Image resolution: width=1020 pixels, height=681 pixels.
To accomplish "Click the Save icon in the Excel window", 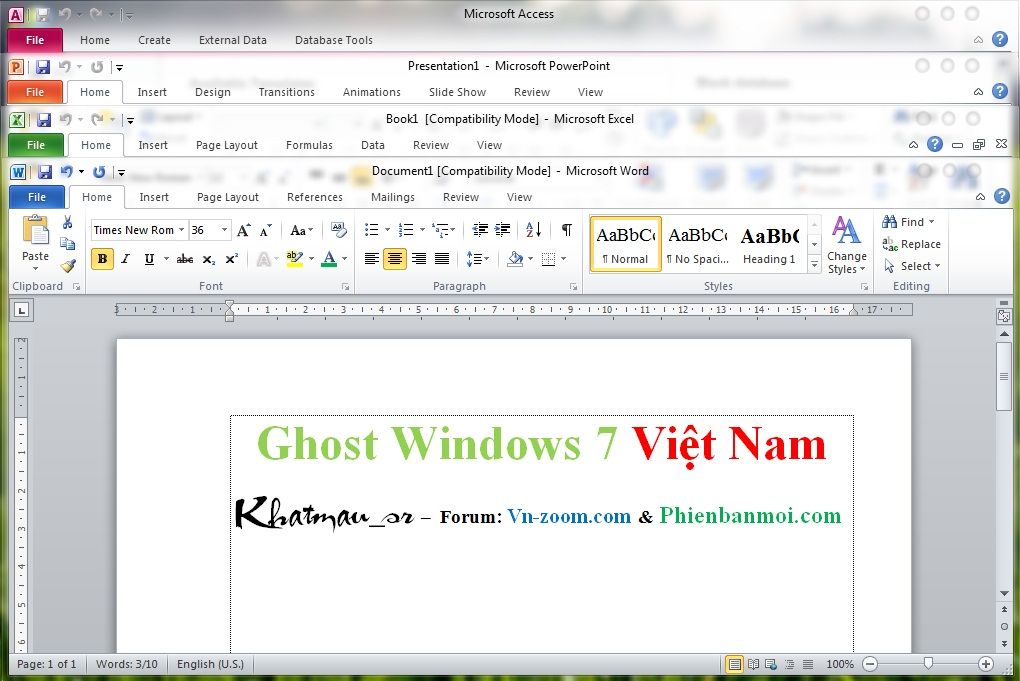I will (x=44, y=120).
